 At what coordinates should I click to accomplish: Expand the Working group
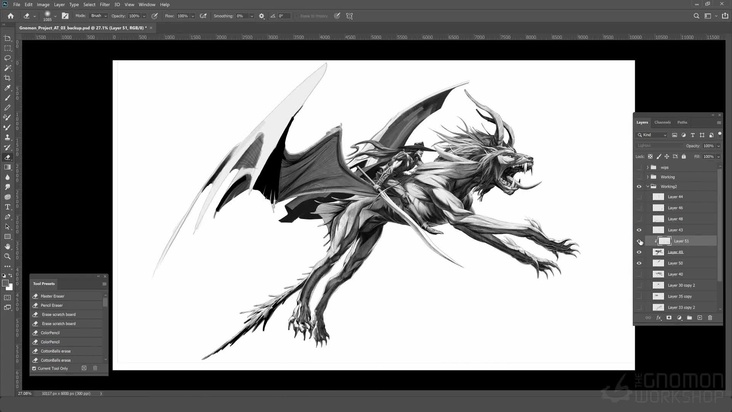tap(648, 177)
